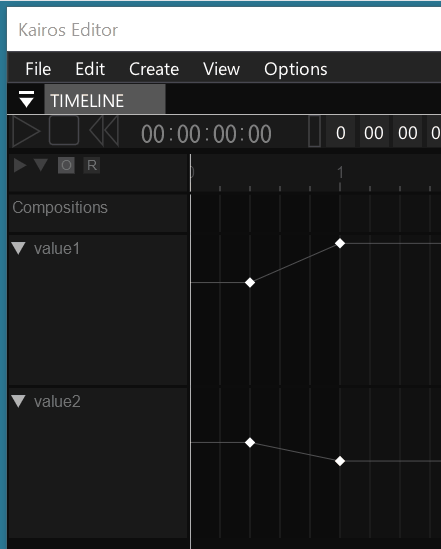This screenshot has height=549, width=441.
Task: Click the 00:00:00:00 timecode display
Action: (x=206, y=134)
